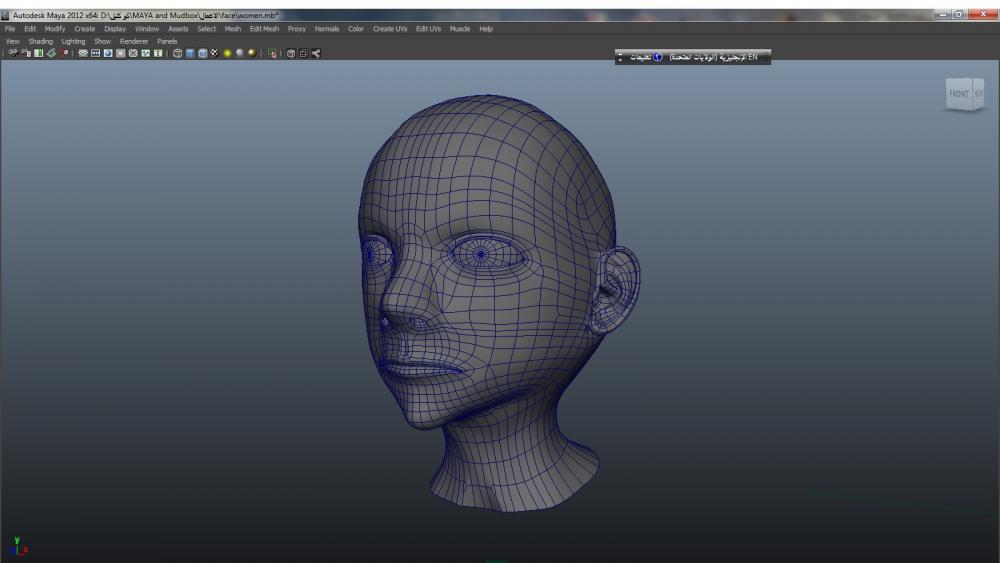Click the FRONT face of the ViewCube

(958, 94)
